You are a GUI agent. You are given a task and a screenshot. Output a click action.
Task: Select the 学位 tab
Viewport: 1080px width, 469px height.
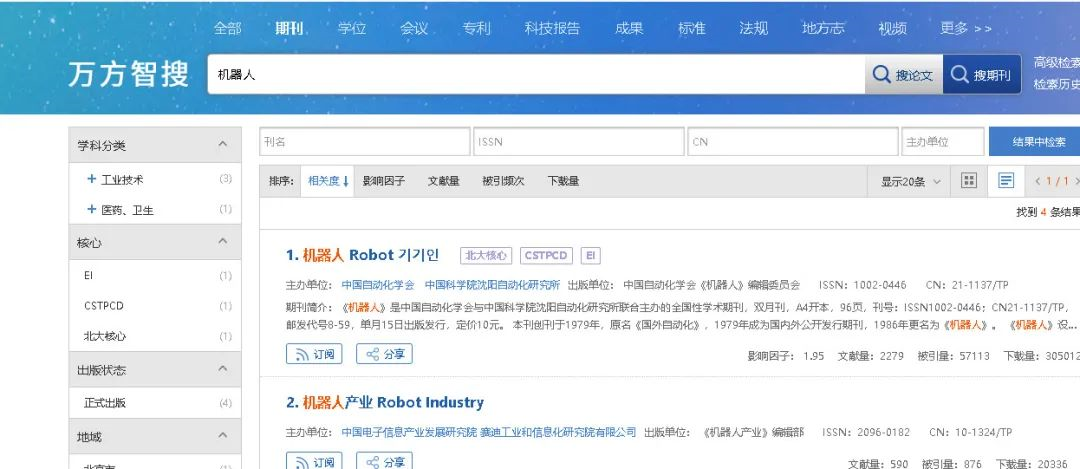[x=351, y=28]
